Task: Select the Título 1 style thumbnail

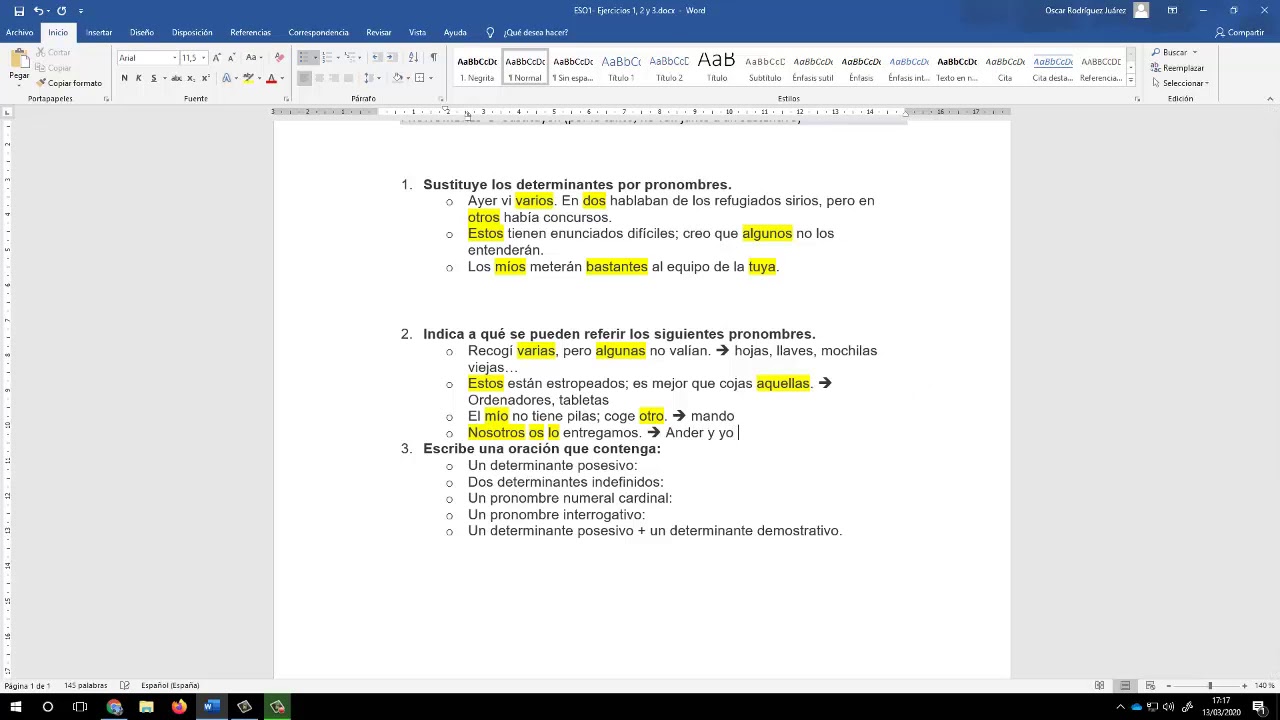Action: [621, 68]
